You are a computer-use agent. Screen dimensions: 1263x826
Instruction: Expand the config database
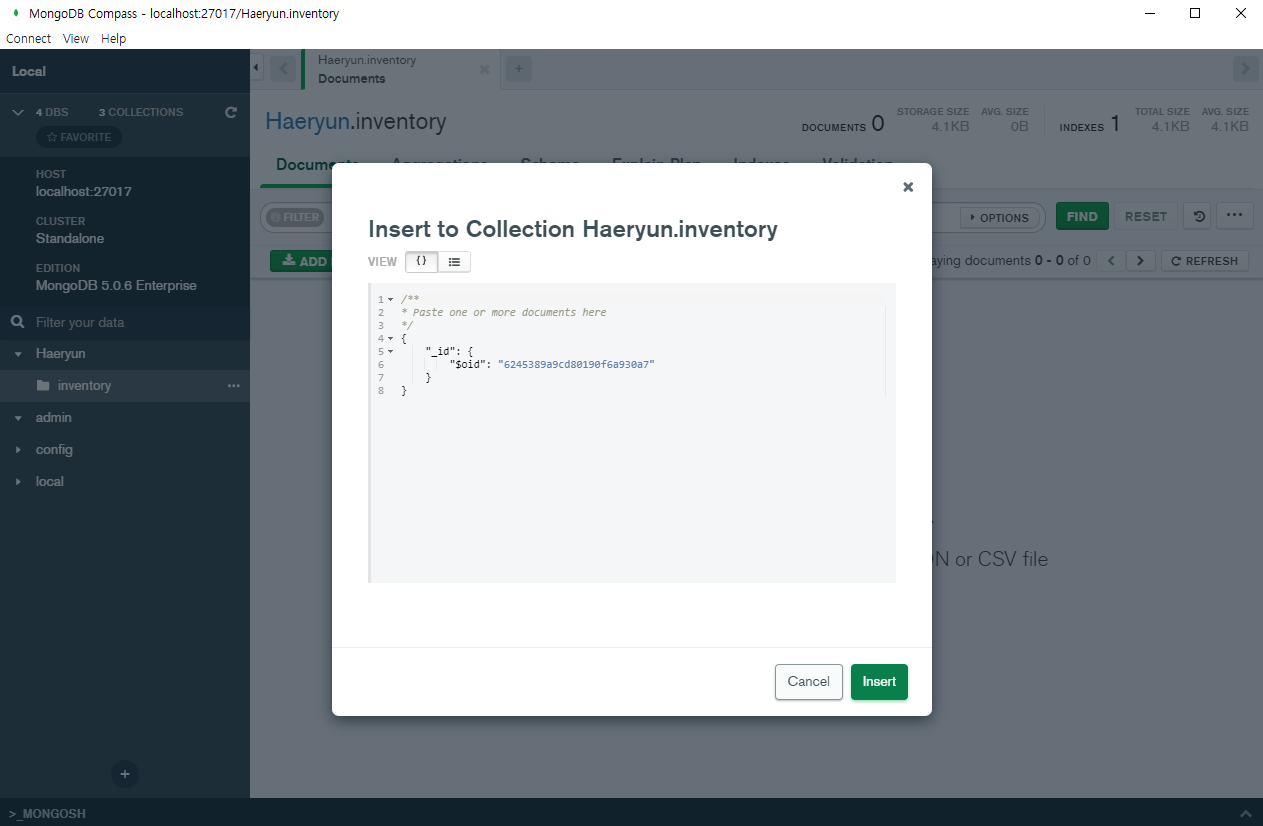tap(18, 450)
